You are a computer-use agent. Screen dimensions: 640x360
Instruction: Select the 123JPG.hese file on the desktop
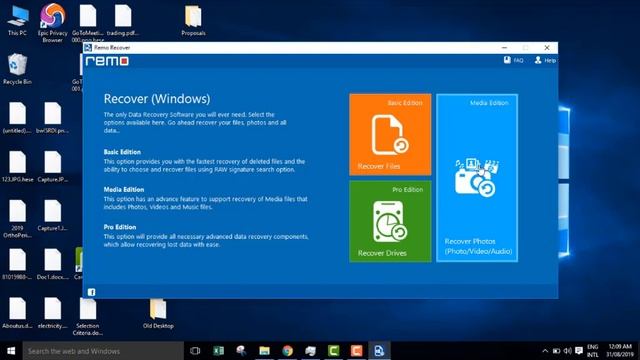point(17,167)
